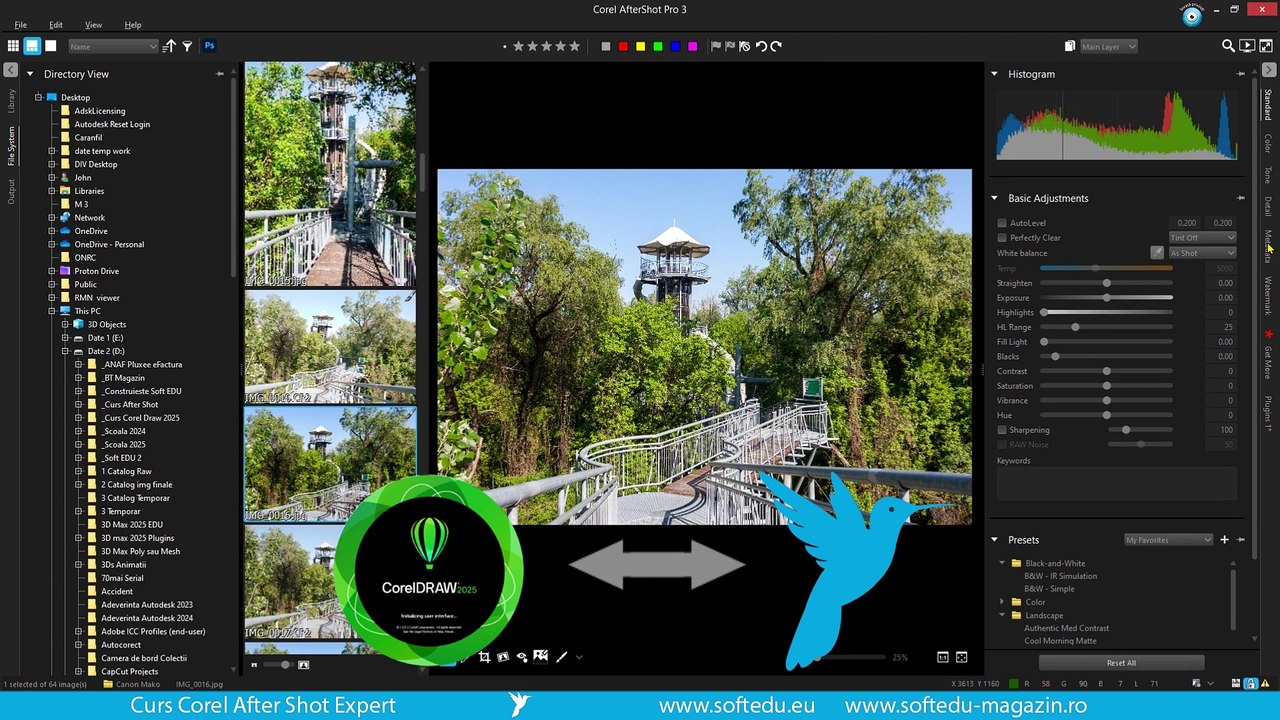Enable the Perfectly Clear checkbox

click(x=1002, y=238)
